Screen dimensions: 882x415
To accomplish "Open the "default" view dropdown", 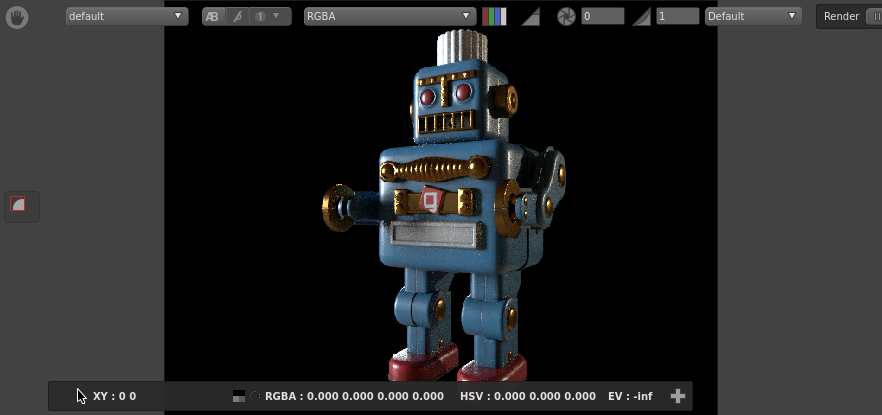I will click(x=126, y=16).
